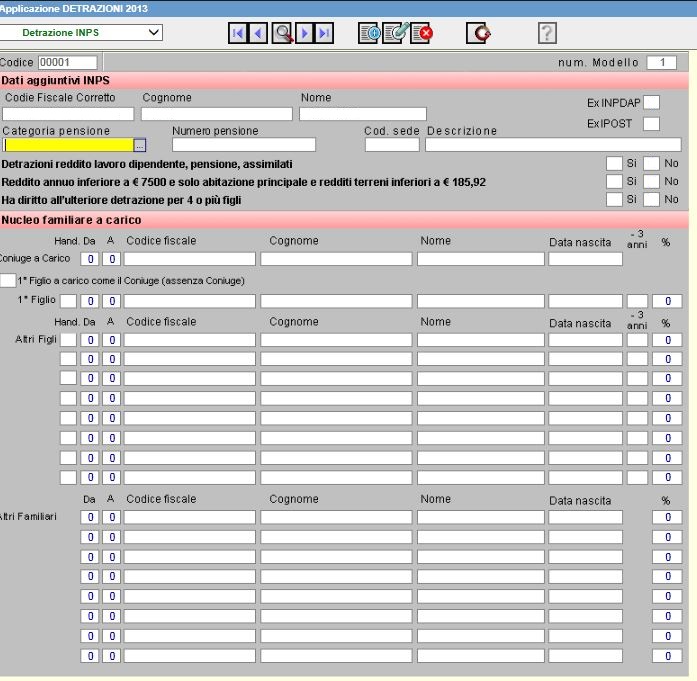
Task: Click the num. Modello field
Action: point(660,62)
